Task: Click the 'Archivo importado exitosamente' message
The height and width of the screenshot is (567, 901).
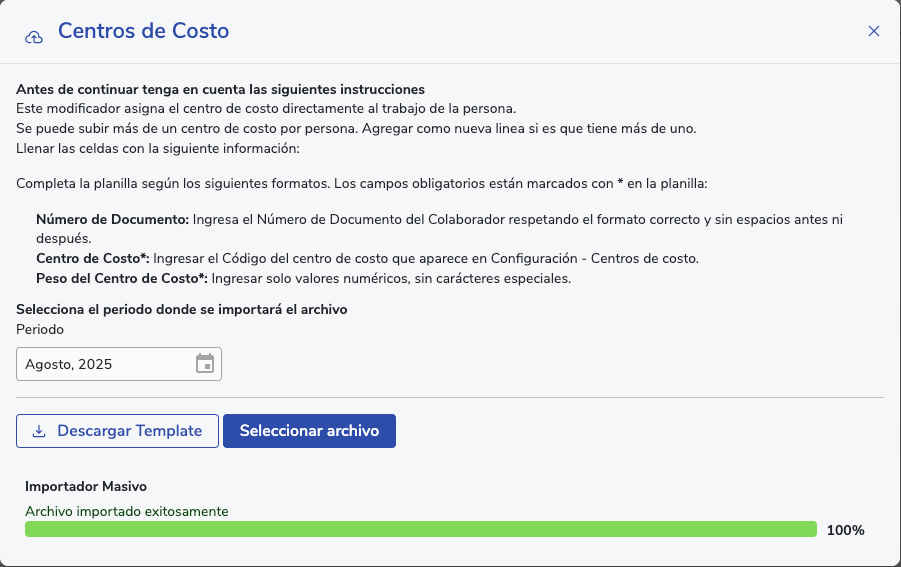Action: (x=127, y=511)
